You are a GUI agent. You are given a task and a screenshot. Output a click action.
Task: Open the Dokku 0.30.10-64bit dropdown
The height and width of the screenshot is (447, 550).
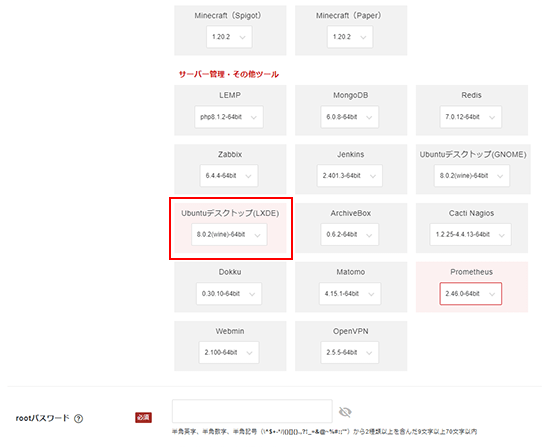[229, 293]
